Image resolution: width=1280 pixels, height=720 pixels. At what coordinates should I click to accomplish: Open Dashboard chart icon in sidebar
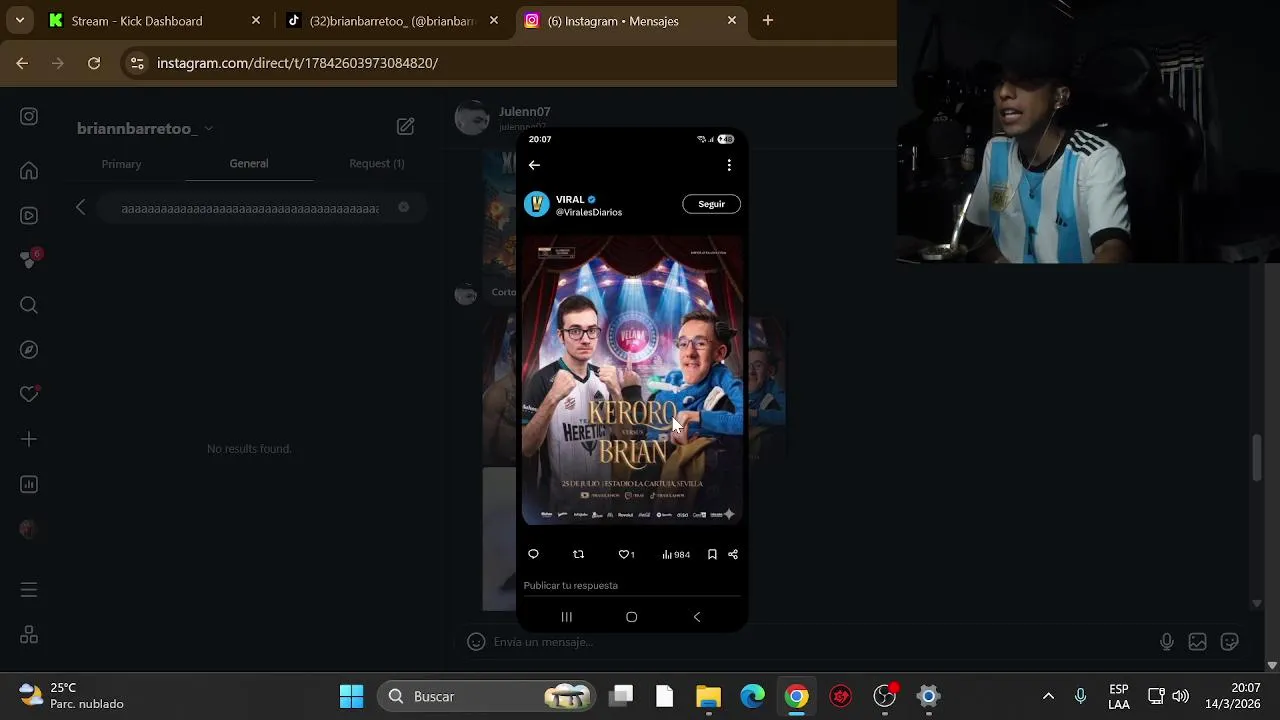pos(29,484)
